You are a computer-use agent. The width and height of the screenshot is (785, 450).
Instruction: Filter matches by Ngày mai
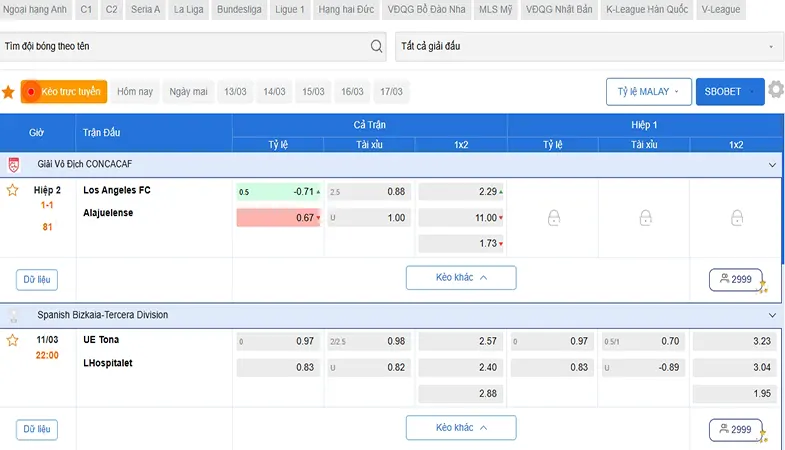pos(188,92)
